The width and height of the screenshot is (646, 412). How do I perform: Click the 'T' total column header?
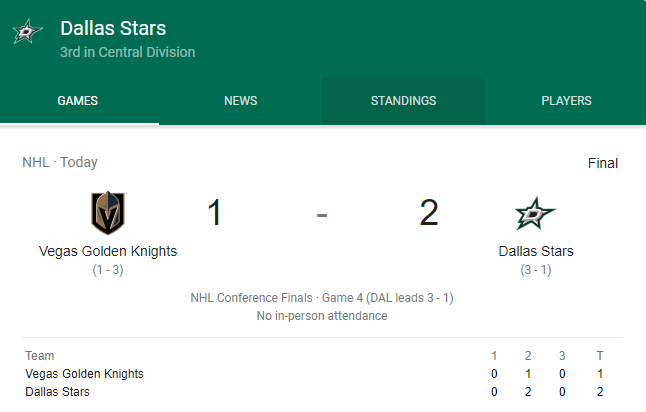click(x=600, y=356)
